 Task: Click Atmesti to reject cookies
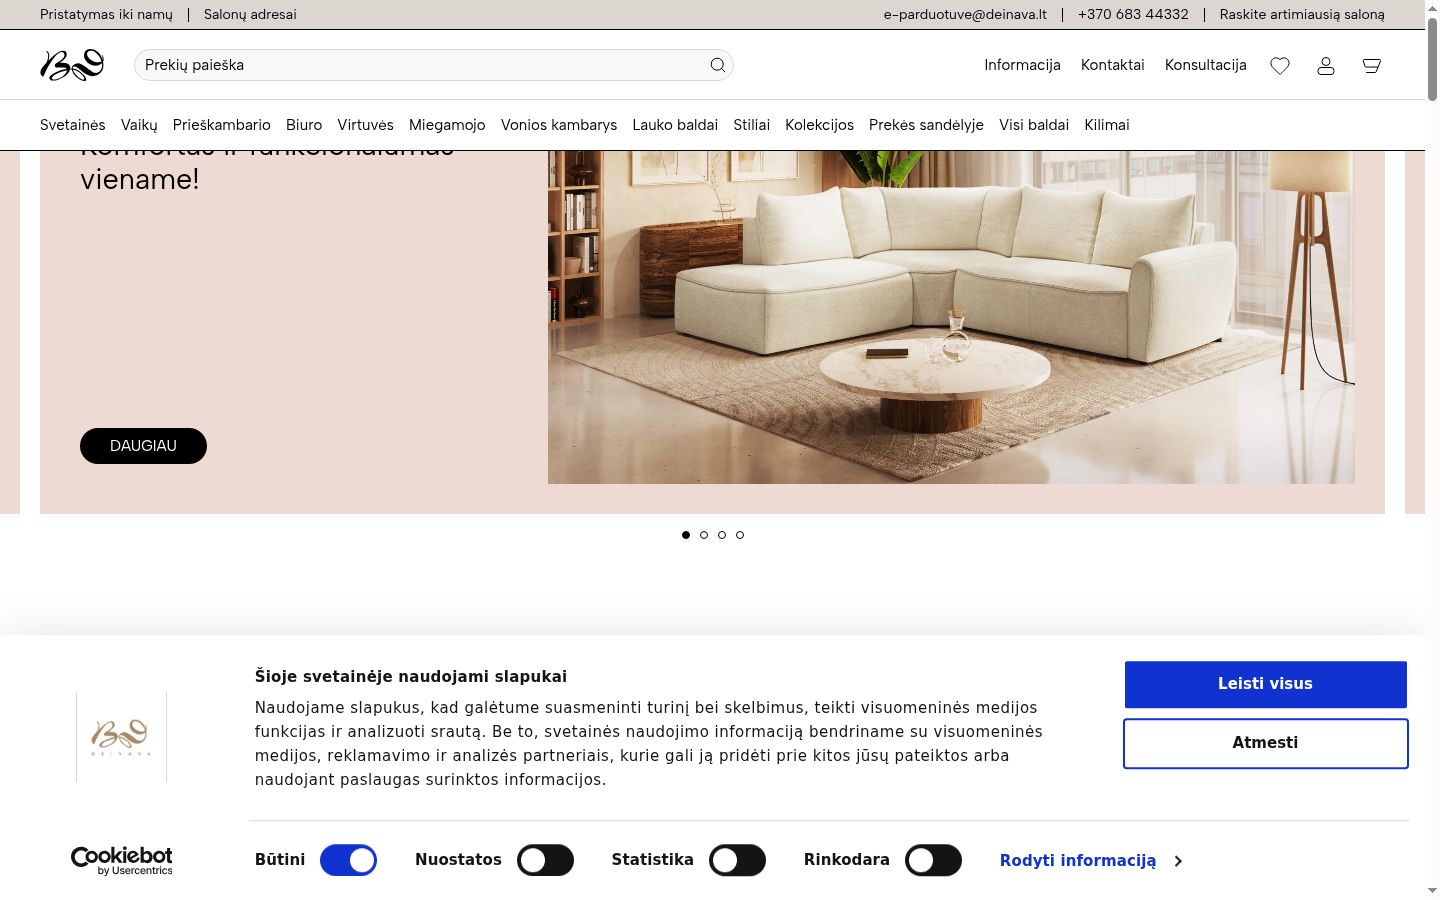point(1265,743)
